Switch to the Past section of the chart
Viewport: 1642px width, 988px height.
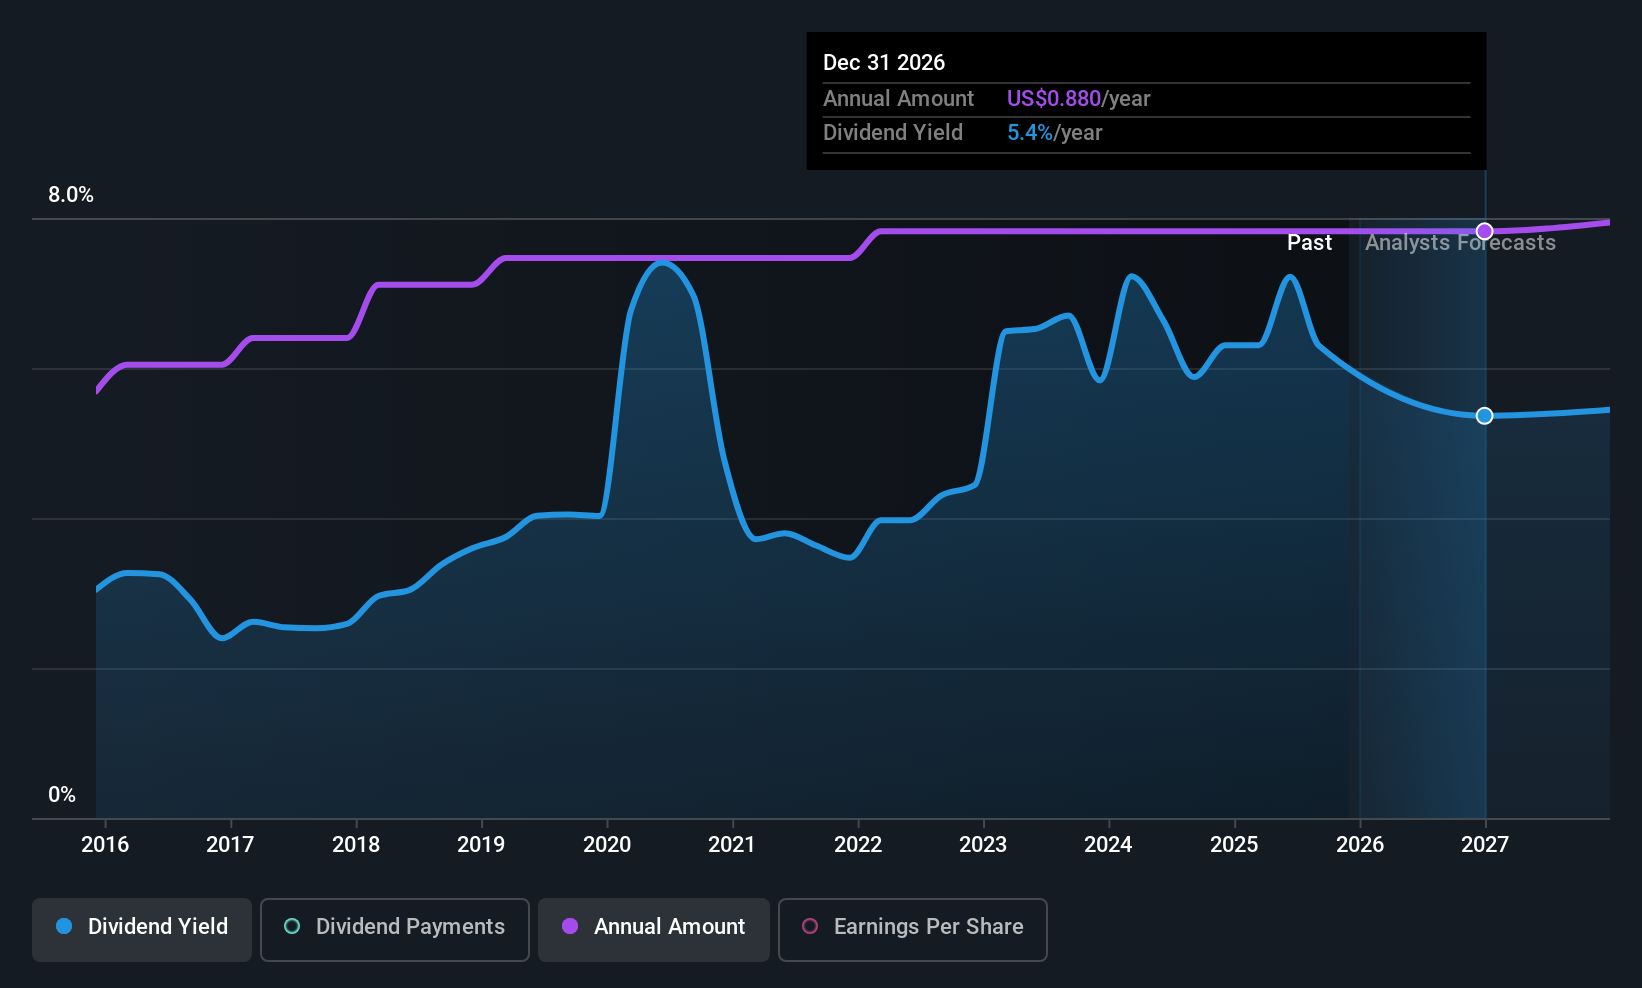(1309, 242)
